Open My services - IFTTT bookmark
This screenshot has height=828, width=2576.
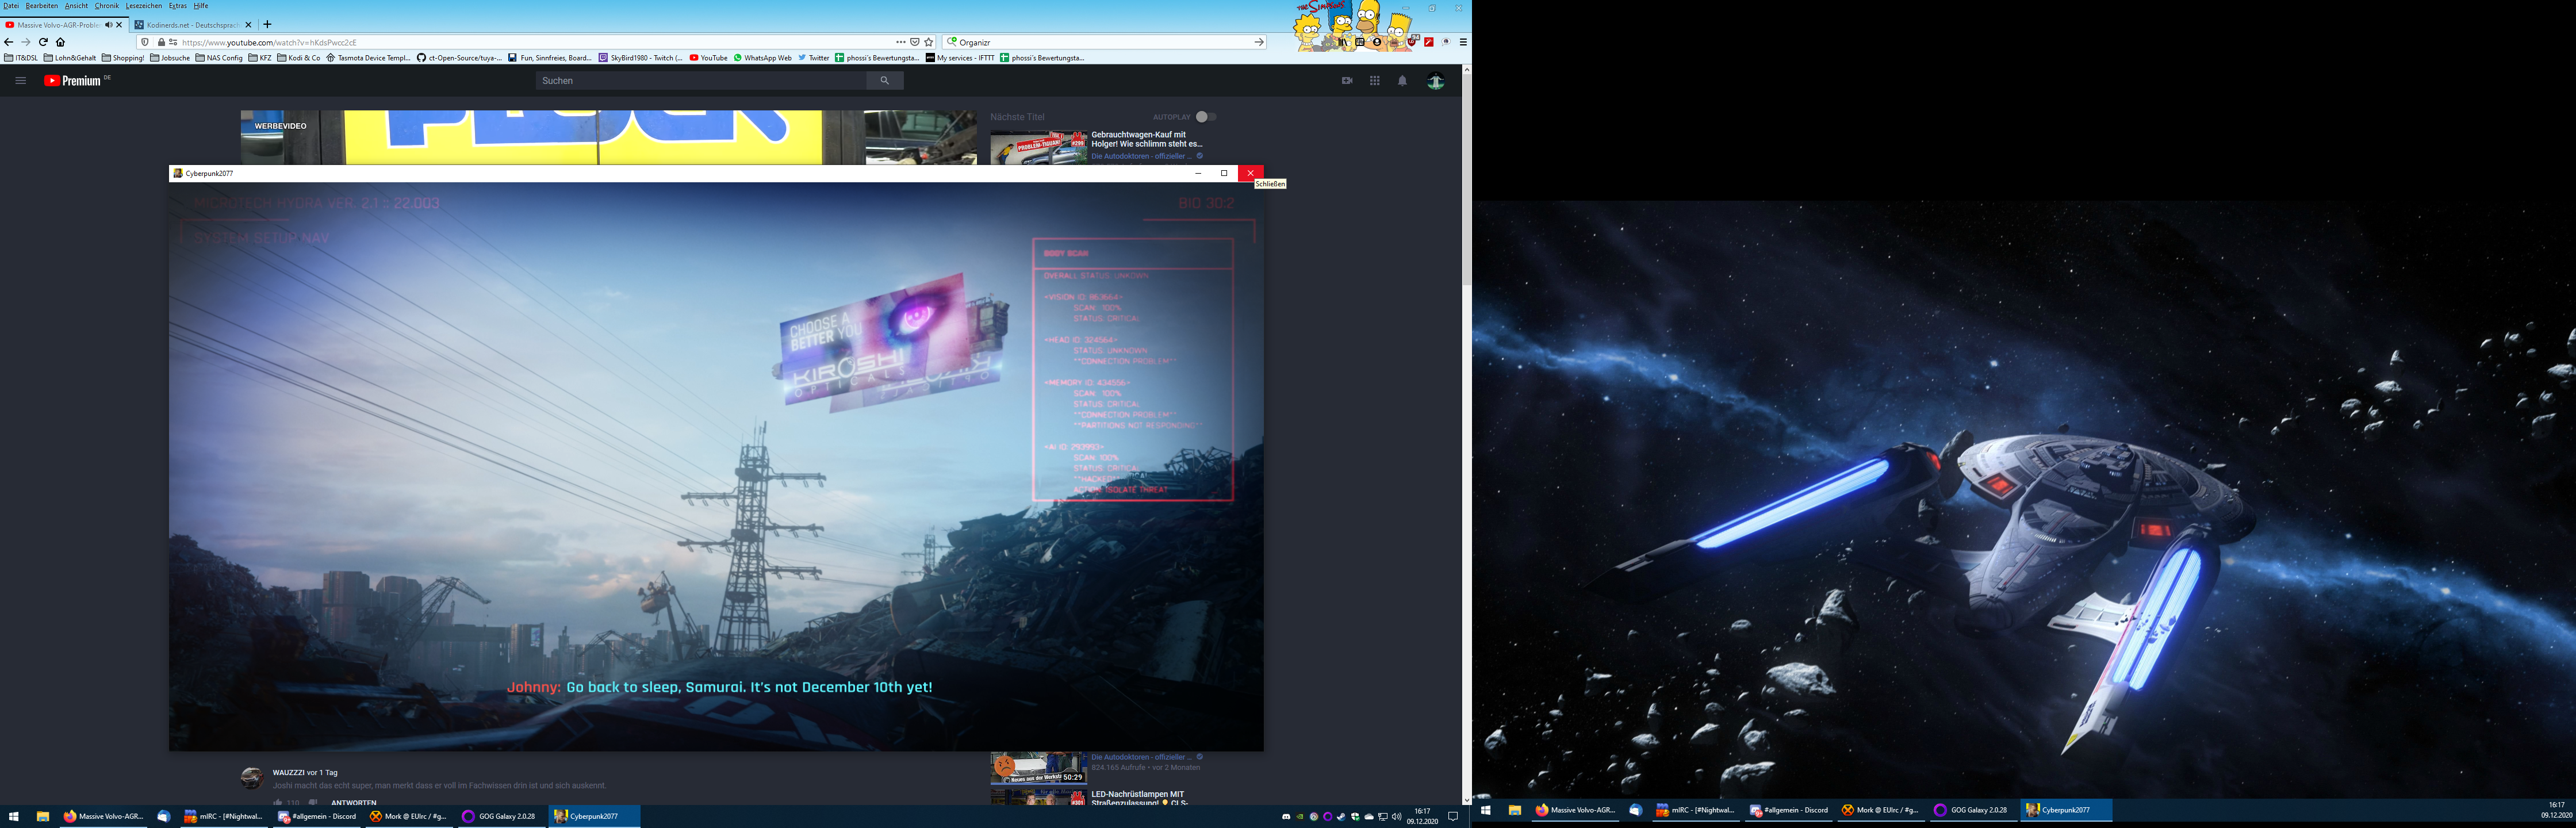960,58
